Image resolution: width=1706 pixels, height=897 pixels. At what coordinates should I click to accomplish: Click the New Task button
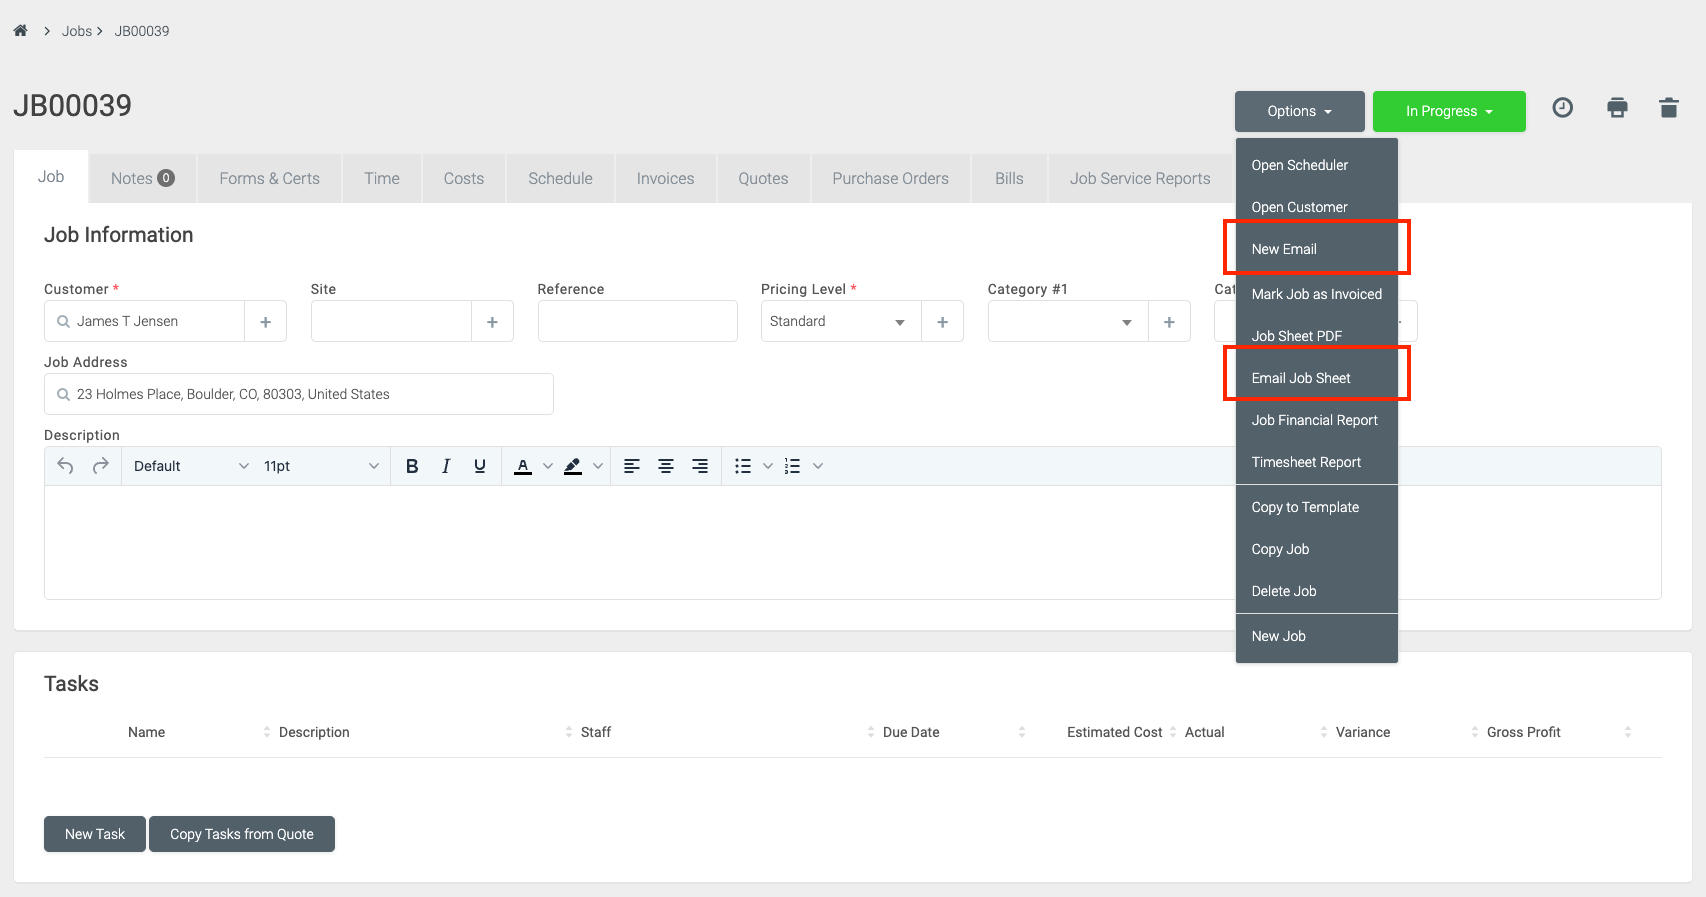coord(95,834)
